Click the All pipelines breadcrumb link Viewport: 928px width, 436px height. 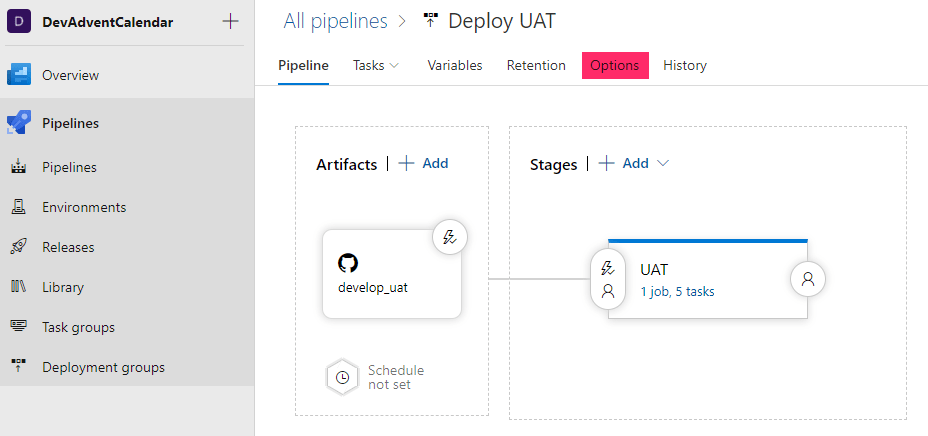335,20
